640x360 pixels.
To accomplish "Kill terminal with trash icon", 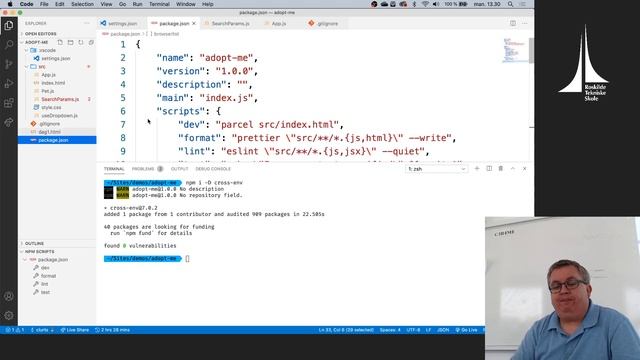I will click(501, 169).
